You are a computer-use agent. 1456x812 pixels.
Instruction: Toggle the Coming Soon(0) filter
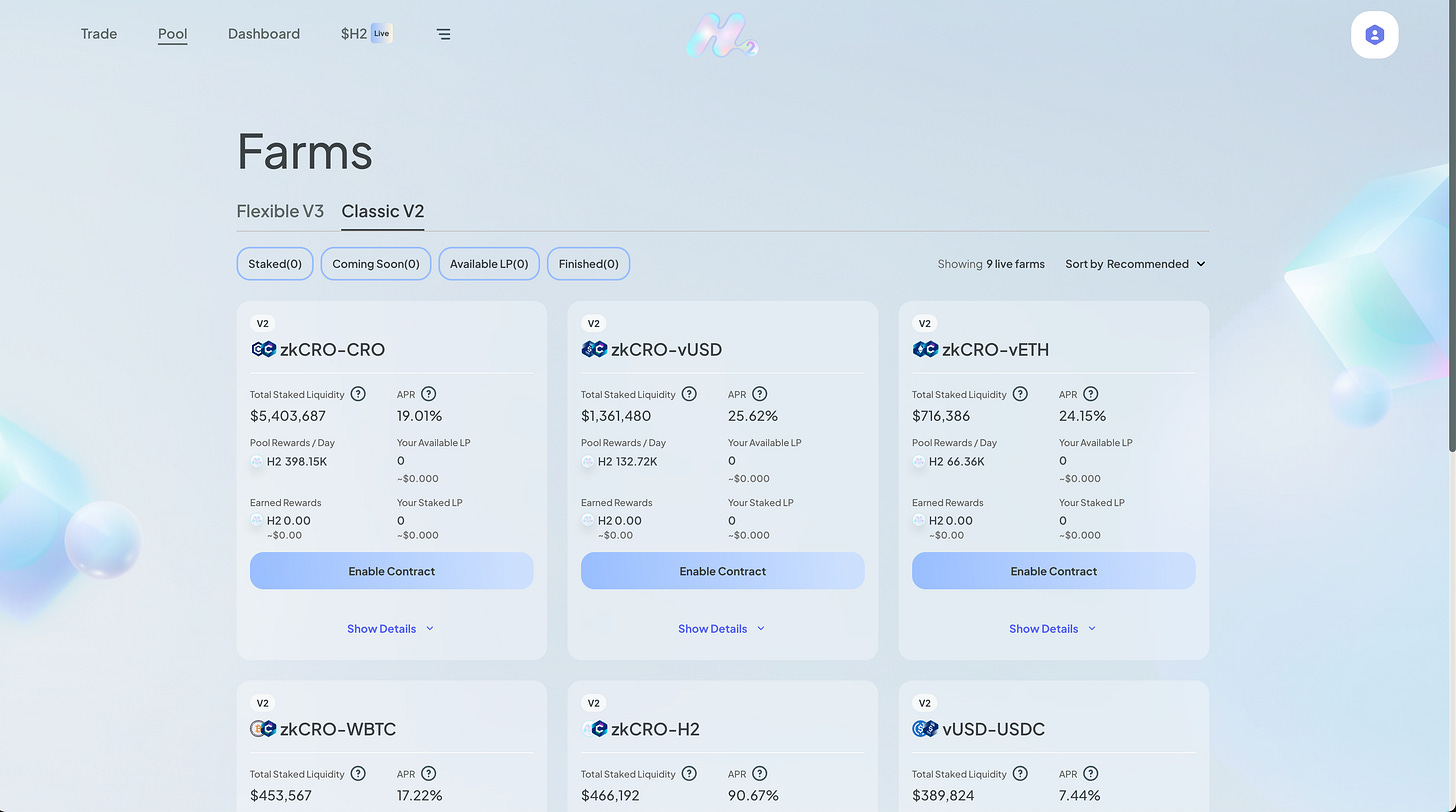point(376,264)
